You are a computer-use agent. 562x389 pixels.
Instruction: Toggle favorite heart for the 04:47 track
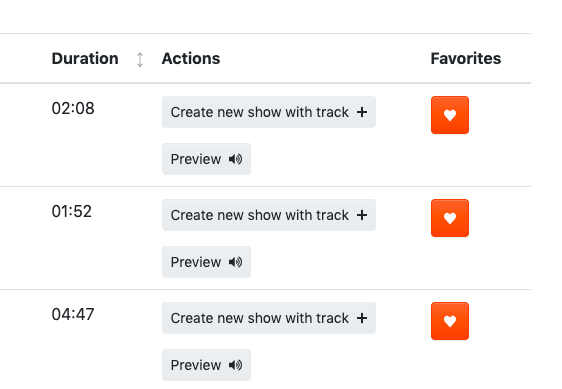[450, 321]
